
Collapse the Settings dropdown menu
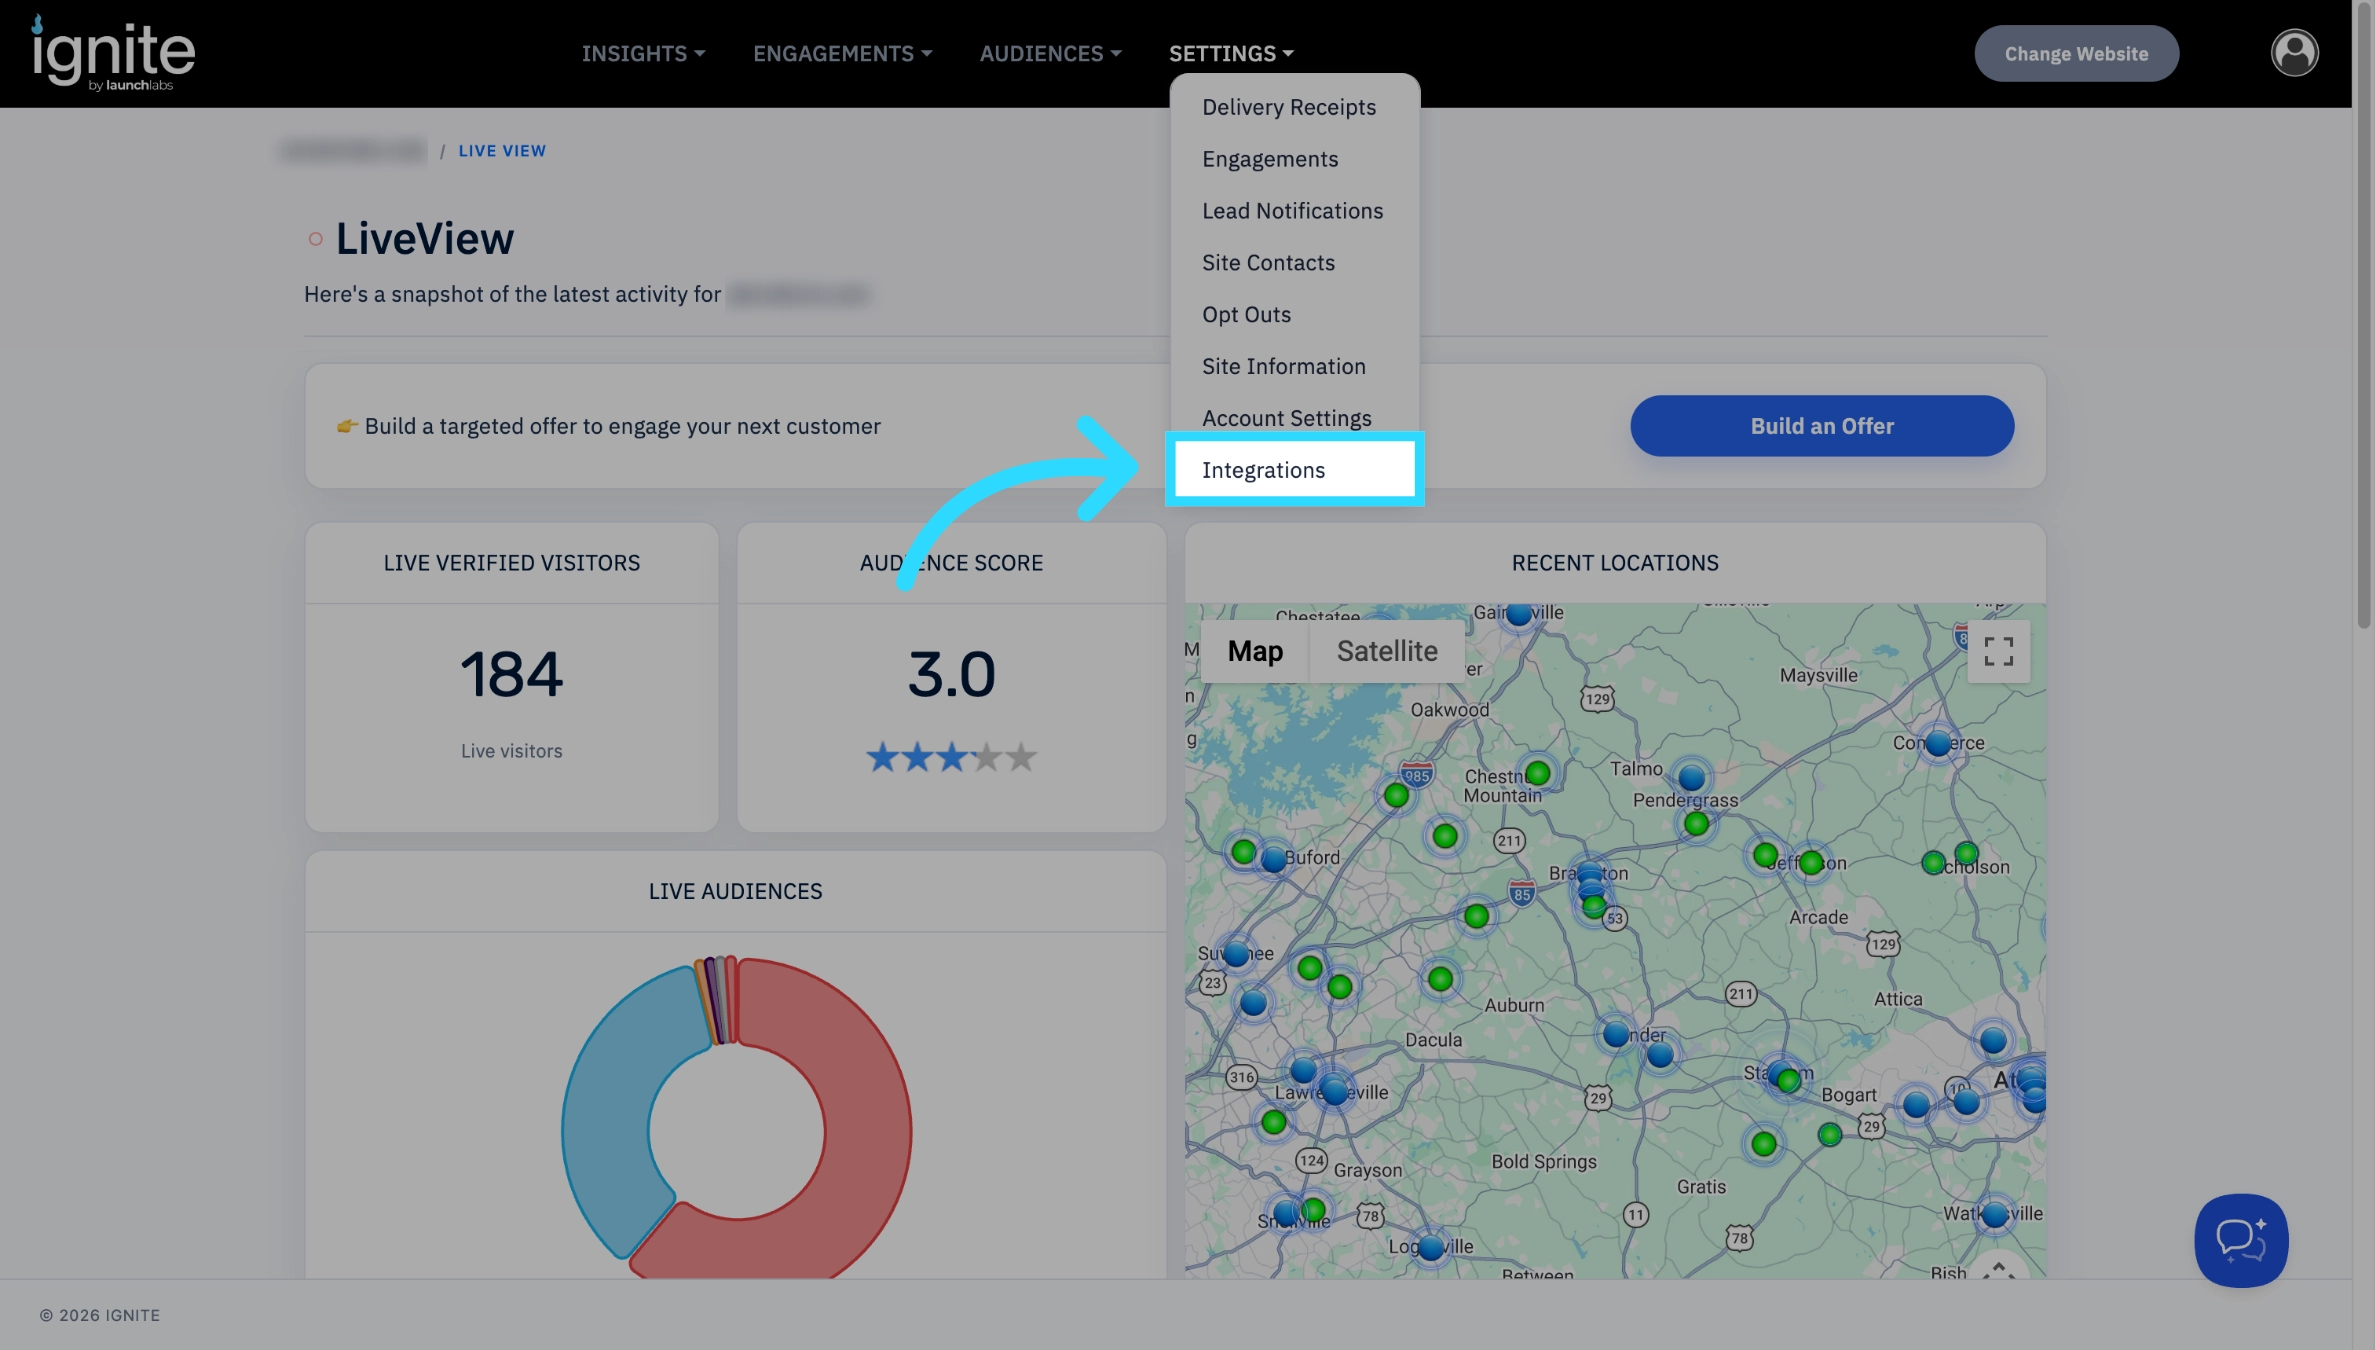(x=1231, y=53)
